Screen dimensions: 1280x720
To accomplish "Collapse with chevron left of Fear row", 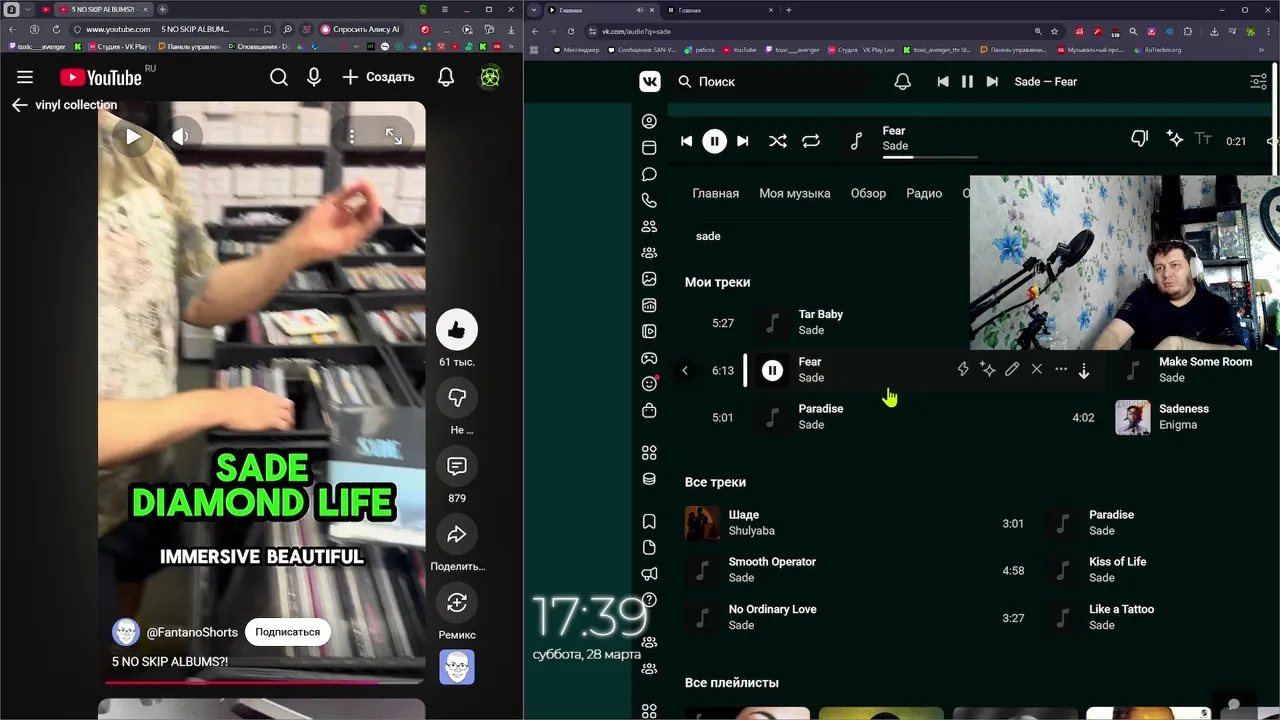I will point(685,370).
